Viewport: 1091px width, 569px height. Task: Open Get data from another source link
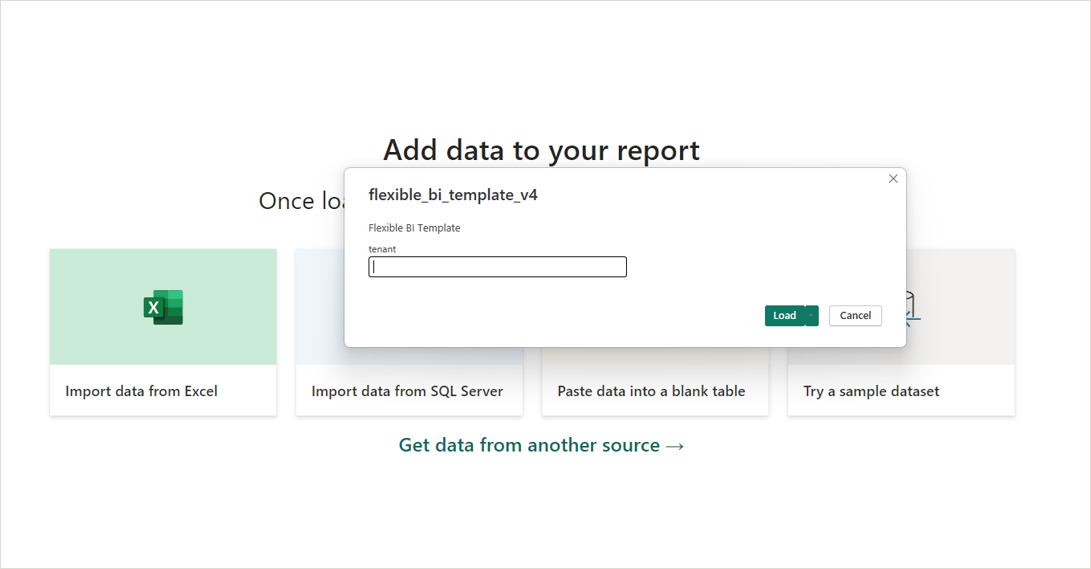tap(541, 445)
